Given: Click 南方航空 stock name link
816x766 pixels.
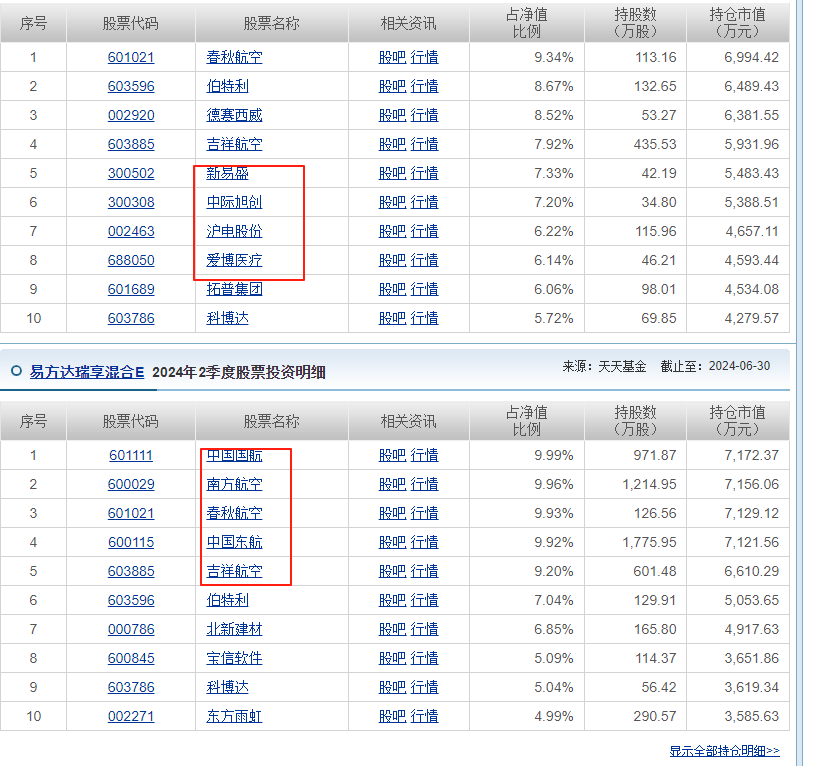Looking at the screenshot, I should tap(234, 484).
